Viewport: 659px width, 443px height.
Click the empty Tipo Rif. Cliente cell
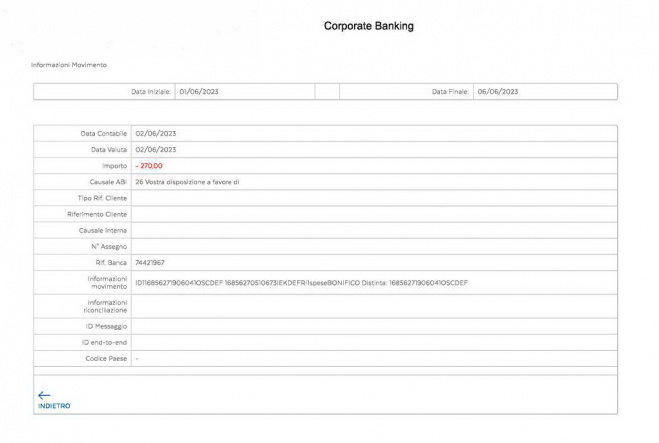372,198
